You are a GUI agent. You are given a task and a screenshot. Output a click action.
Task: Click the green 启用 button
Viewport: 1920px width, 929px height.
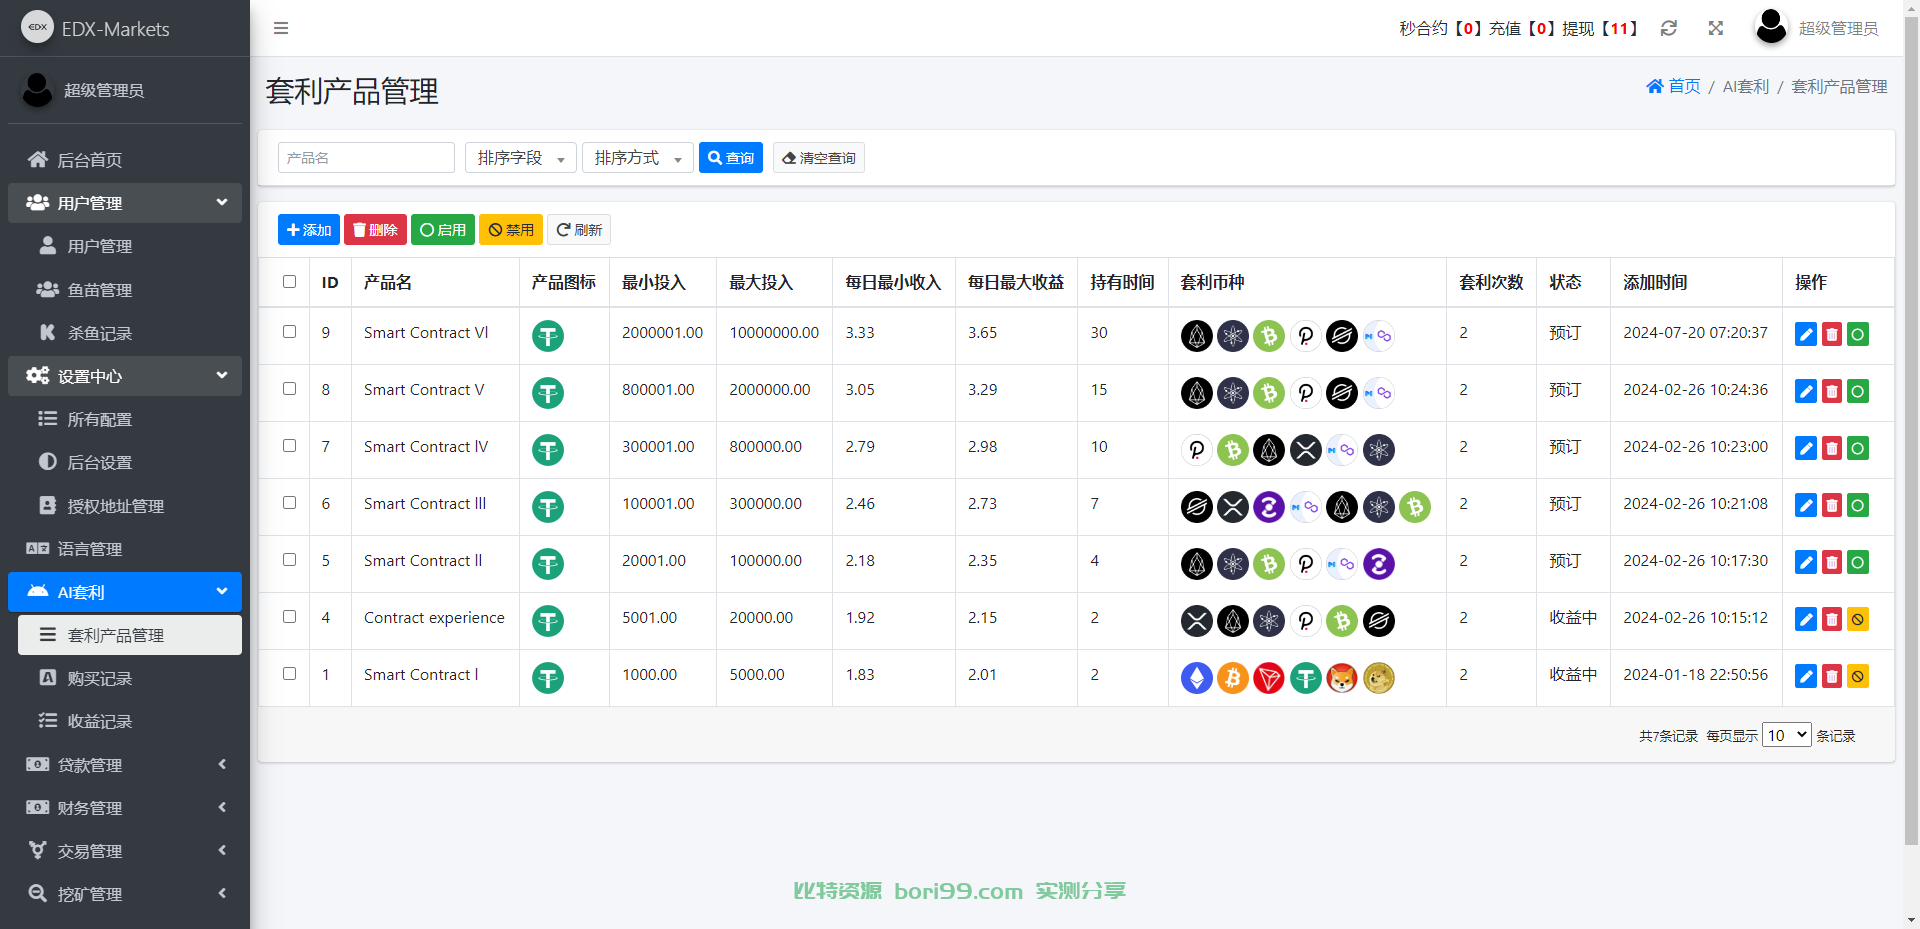pyautogui.click(x=443, y=230)
